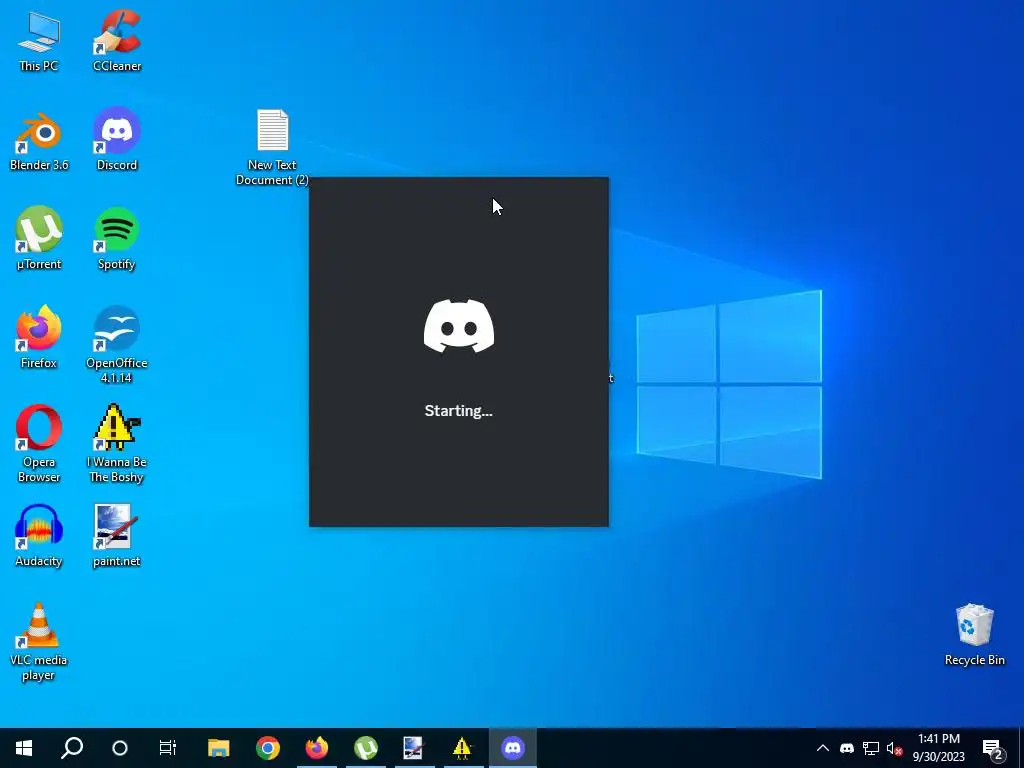Screen dimensions: 1024x768
Task: Switch to µTorrent on the taskbar
Action: (366, 748)
